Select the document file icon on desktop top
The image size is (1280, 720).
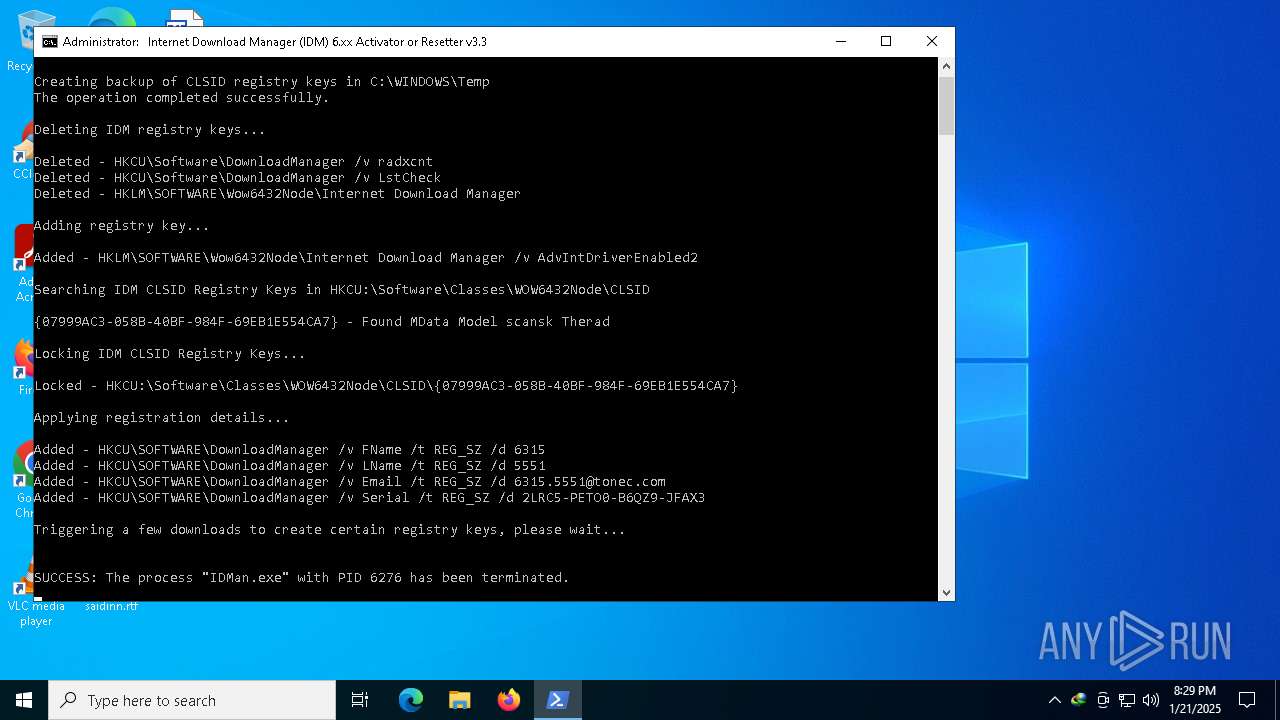click(185, 18)
